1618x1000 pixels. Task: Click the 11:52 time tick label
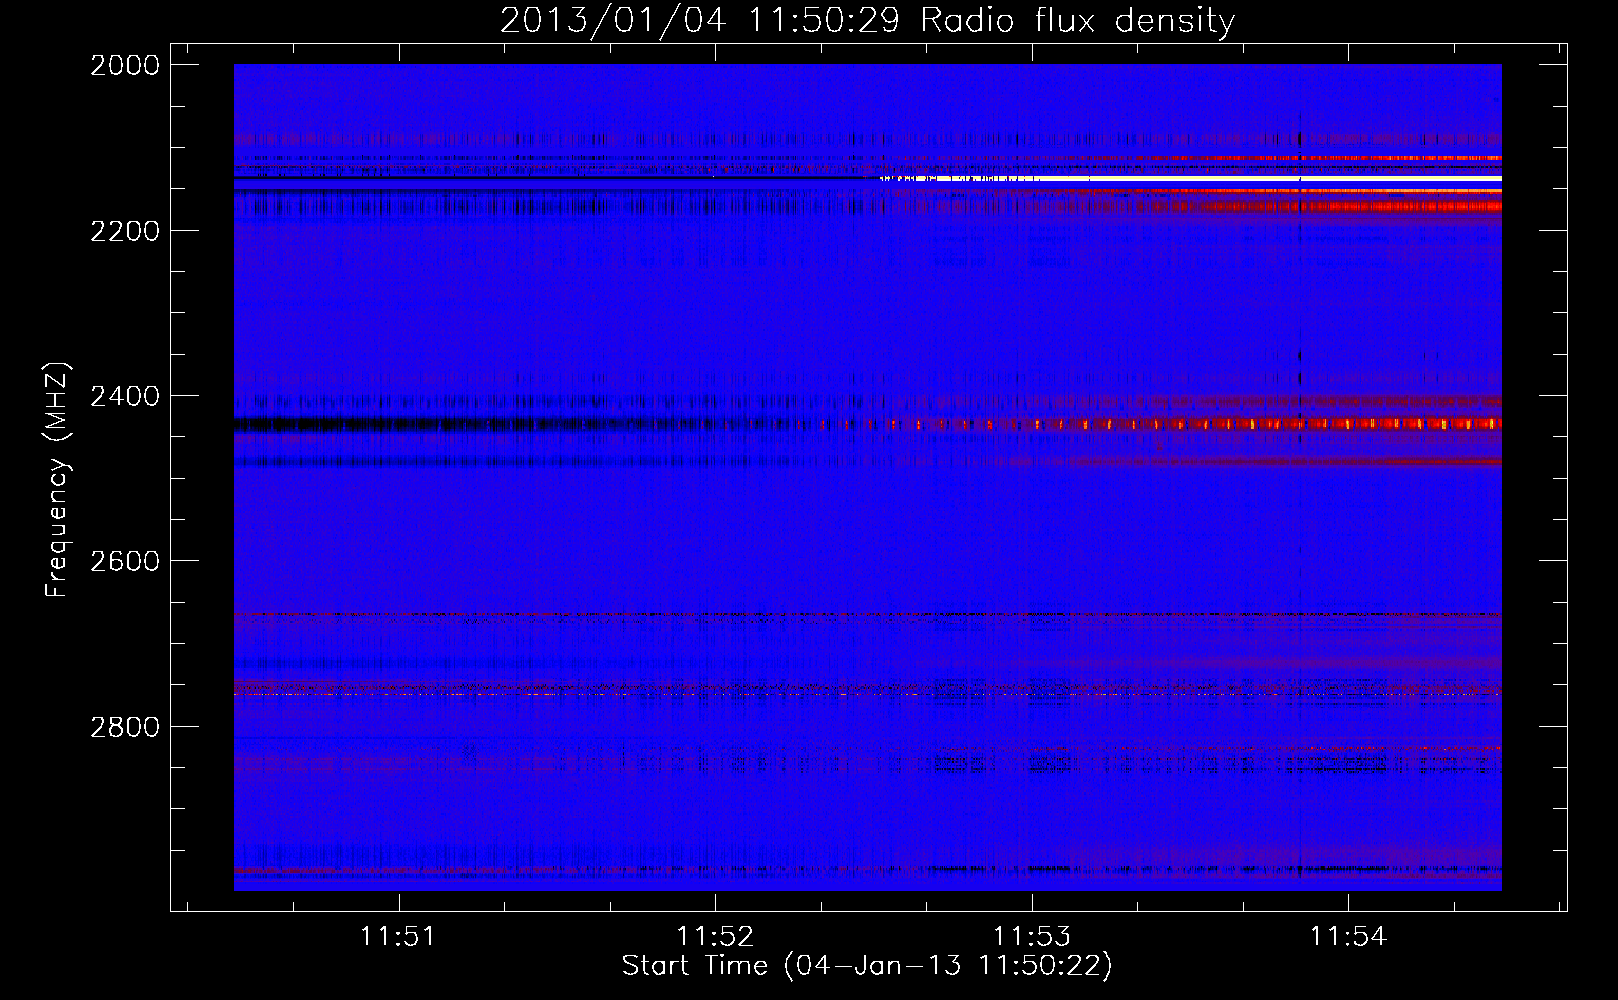pos(715,936)
